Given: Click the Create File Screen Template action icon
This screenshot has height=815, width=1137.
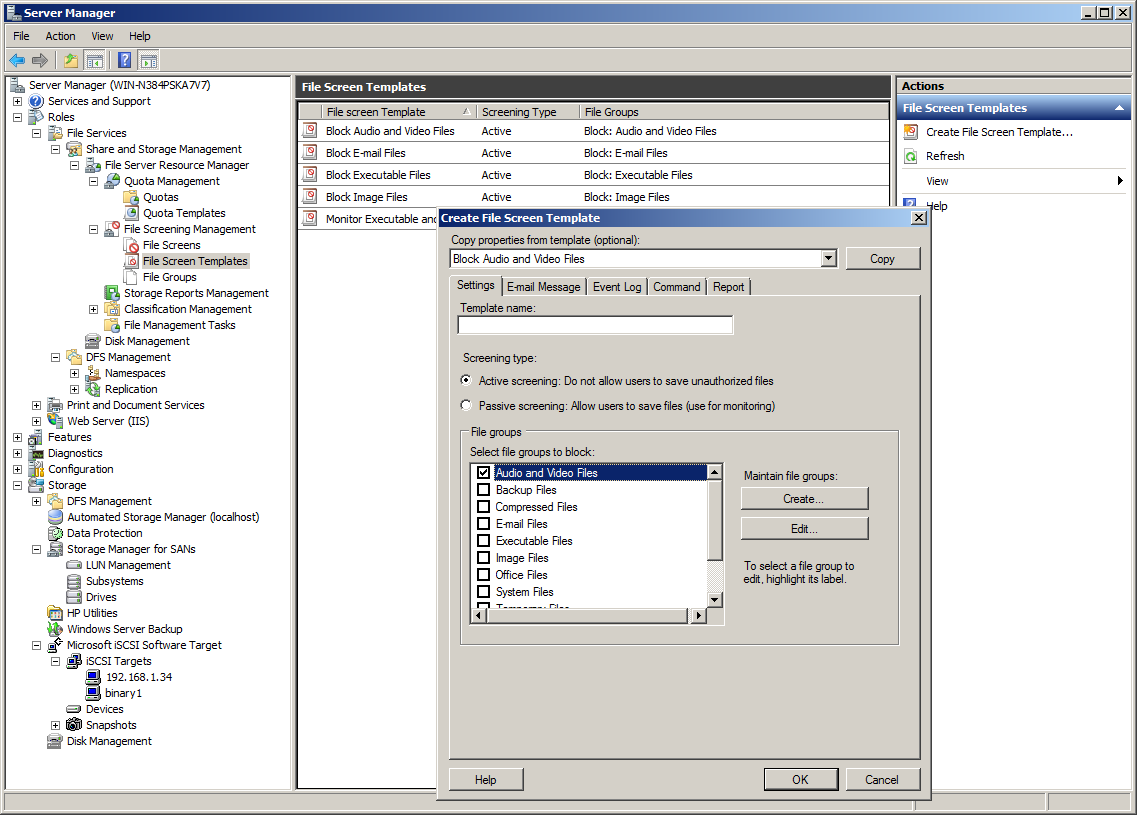Looking at the screenshot, I should pos(911,132).
